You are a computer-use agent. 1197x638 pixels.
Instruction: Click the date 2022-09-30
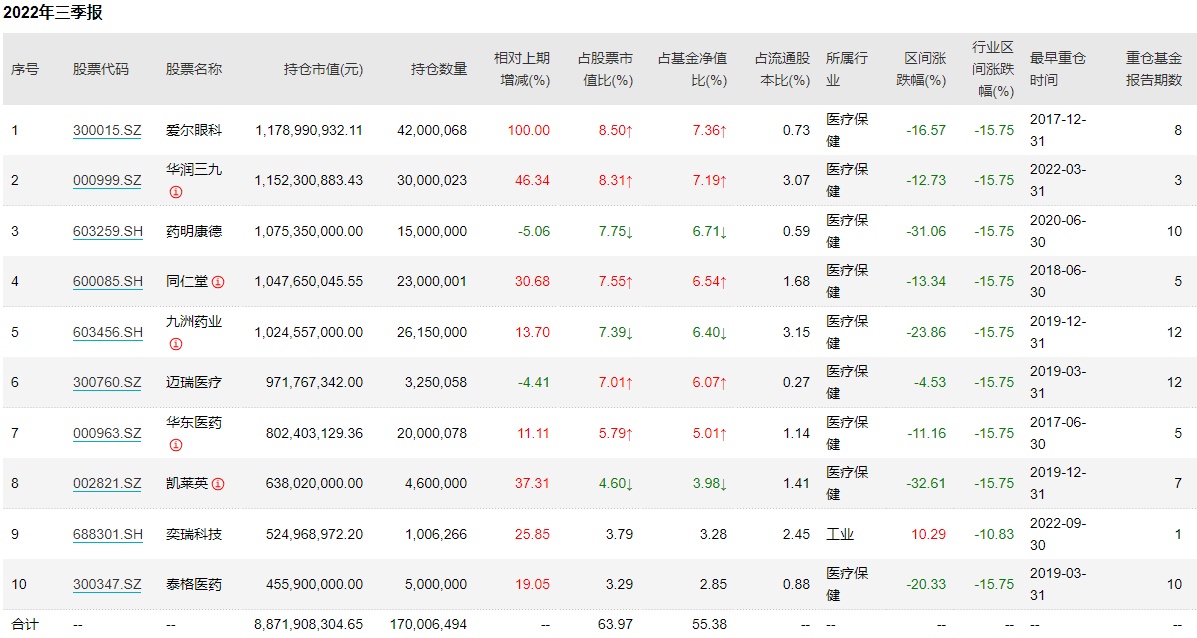[1058, 534]
